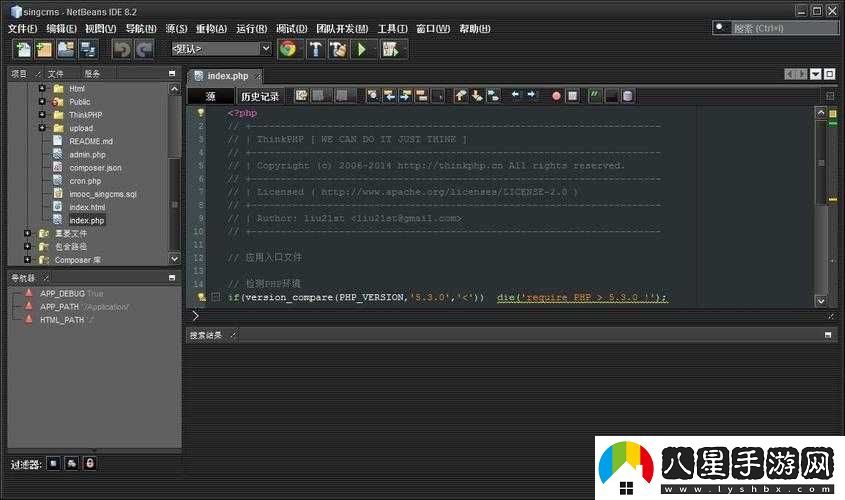
Task: Maximize the editor window button
Action: coord(829,74)
